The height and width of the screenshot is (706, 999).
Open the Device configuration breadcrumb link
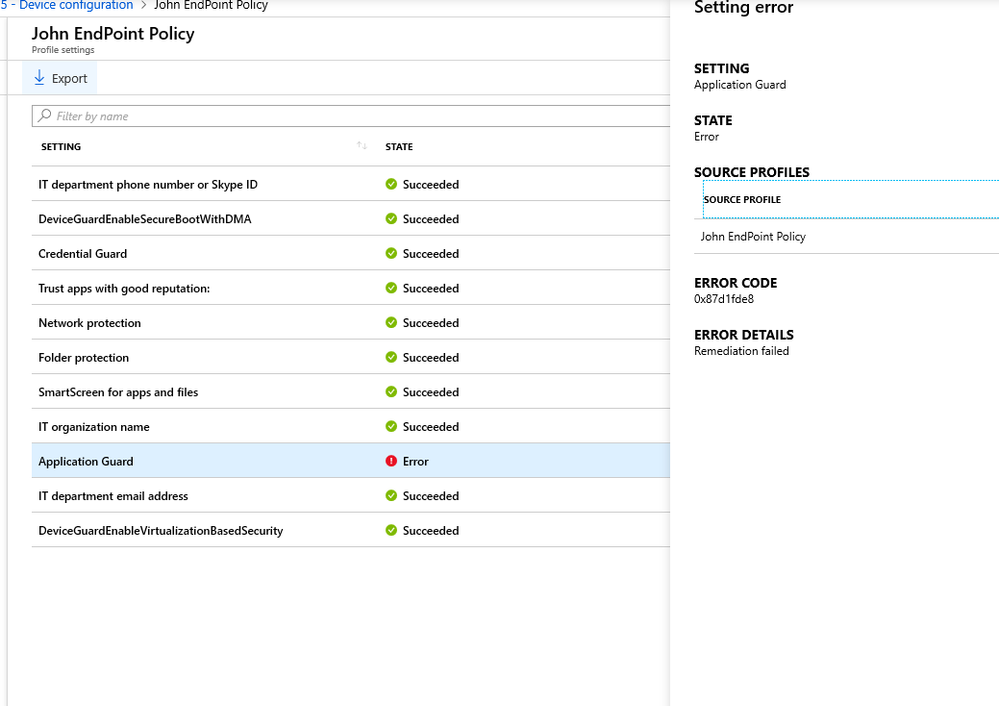(75, 6)
